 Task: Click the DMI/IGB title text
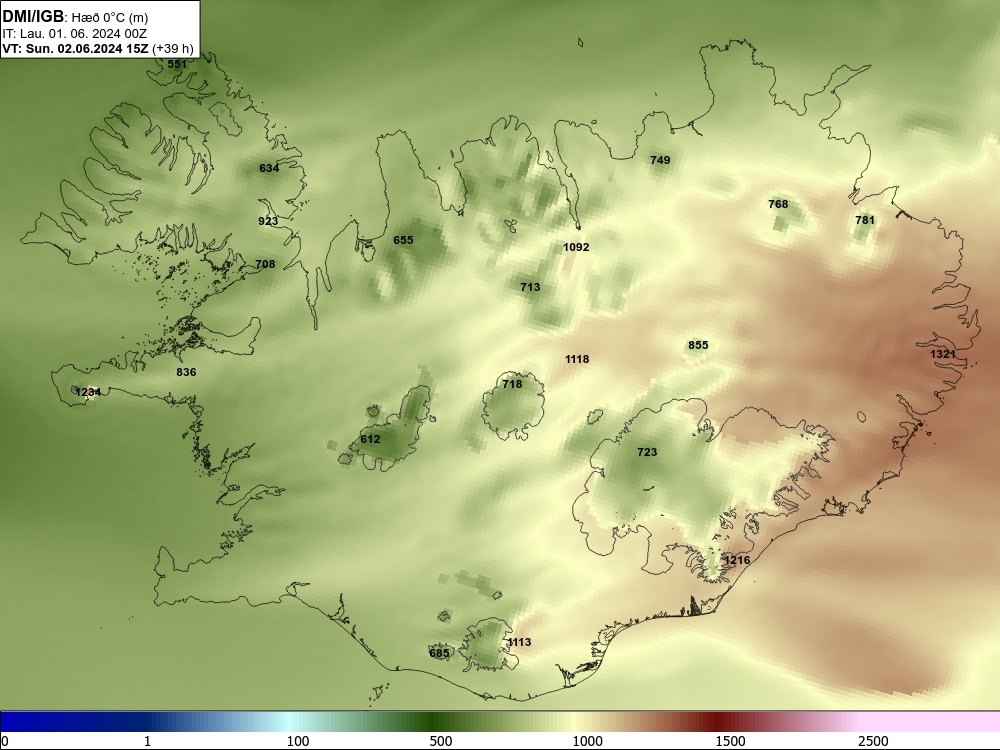(x=33, y=16)
